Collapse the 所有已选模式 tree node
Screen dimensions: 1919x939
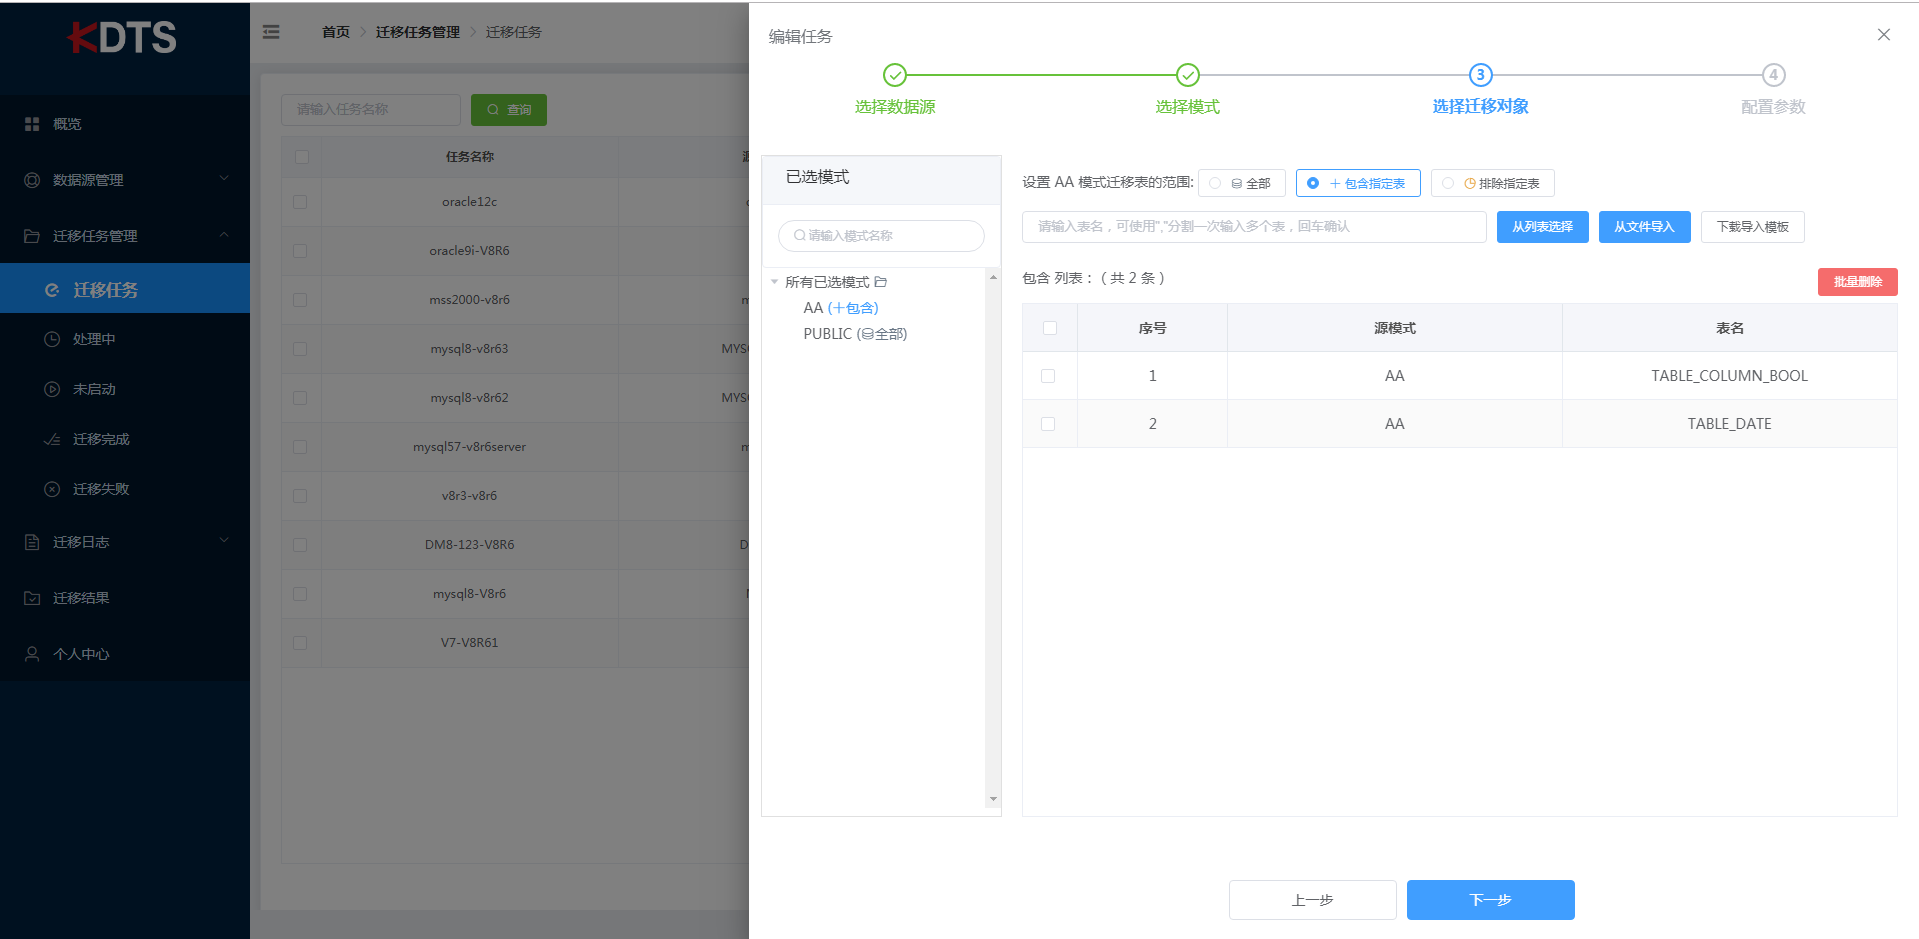click(774, 282)
